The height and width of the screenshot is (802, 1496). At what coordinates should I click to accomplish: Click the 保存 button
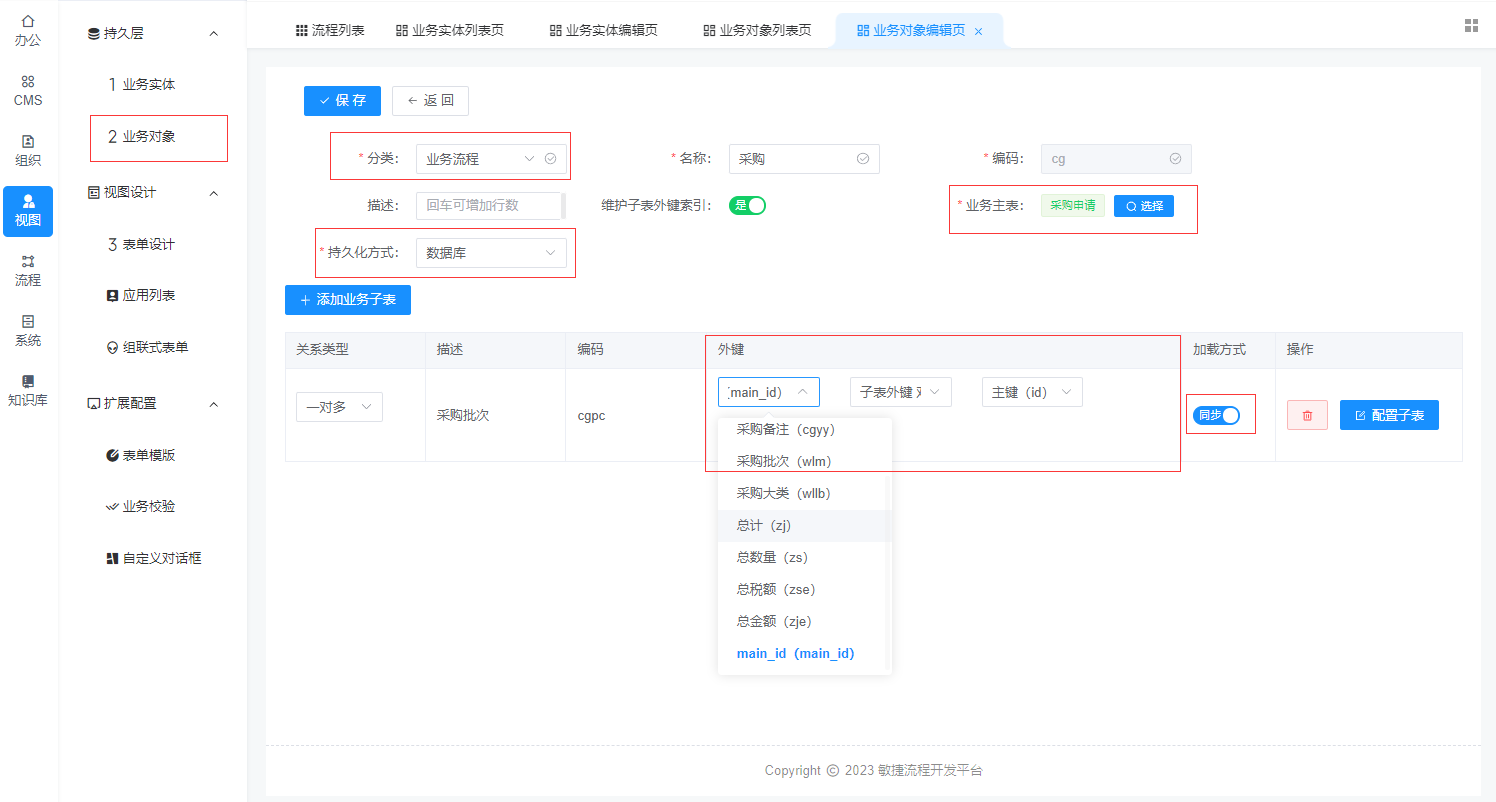pyautogui.click(x=342, y=100)
